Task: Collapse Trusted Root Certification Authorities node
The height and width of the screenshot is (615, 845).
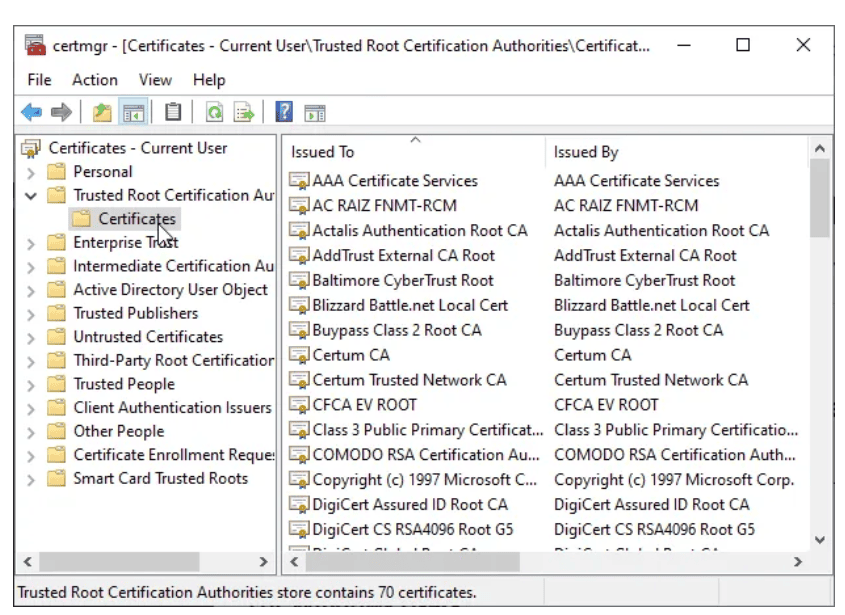Action: click(31, 196)
